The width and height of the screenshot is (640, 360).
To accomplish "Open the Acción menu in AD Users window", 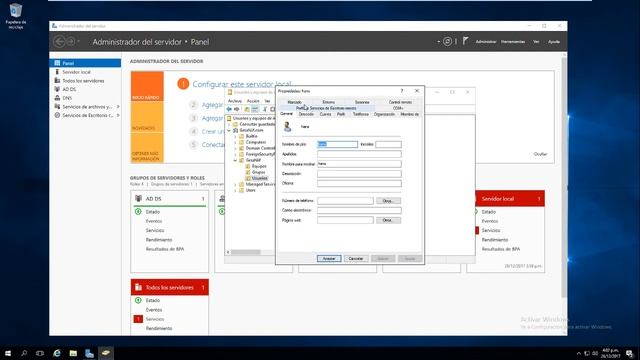I will pyautogui.click(x=253, y=101).
